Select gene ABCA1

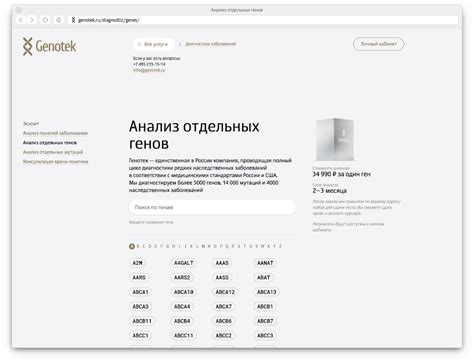[140, 292]
